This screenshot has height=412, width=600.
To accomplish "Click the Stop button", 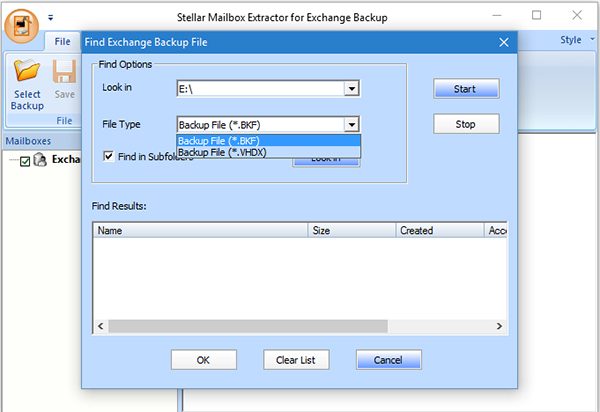I will (466, 124).
